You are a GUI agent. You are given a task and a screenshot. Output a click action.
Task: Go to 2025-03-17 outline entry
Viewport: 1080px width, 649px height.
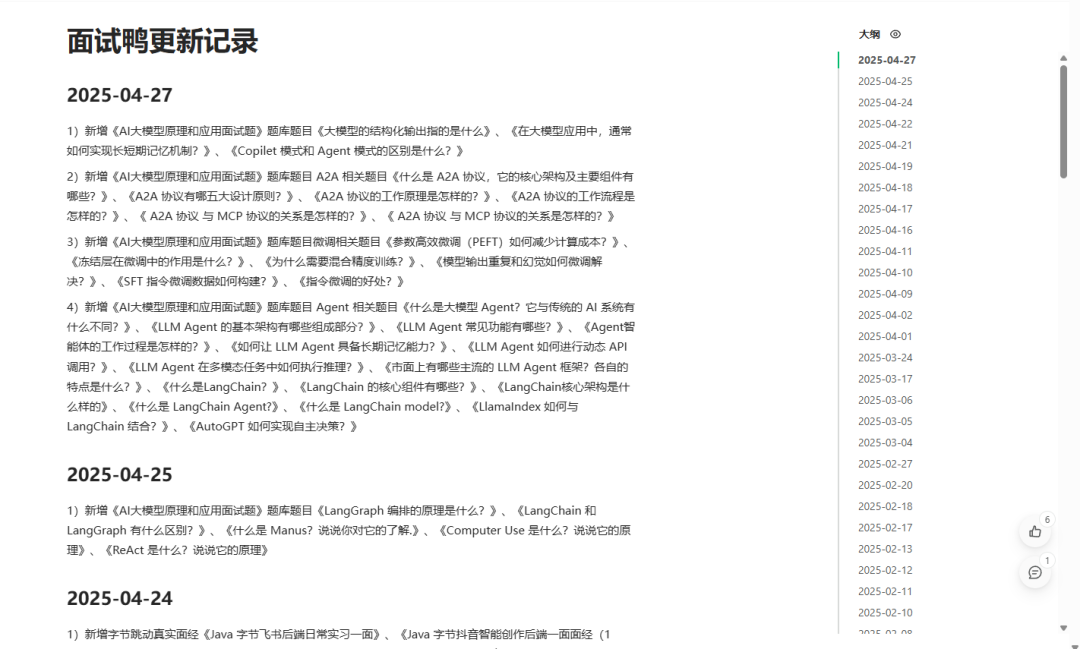point(885,379)
